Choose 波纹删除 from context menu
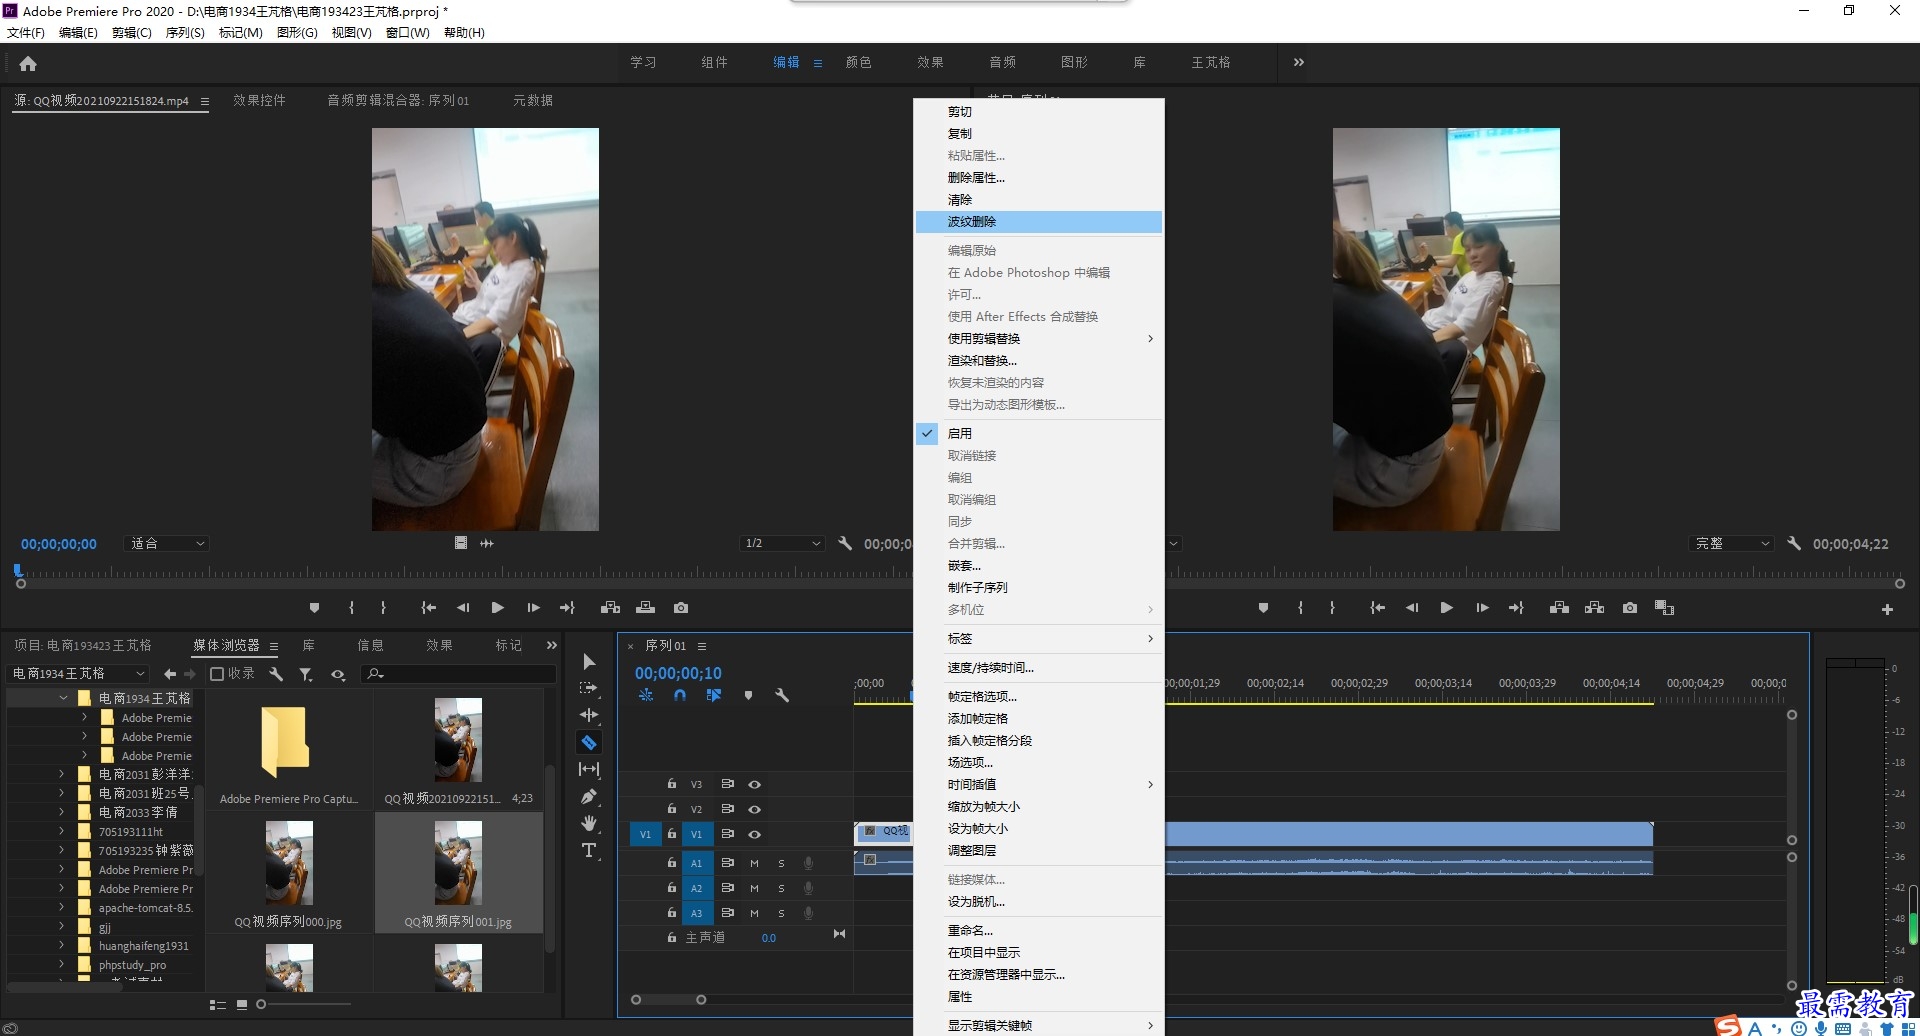This screenshot has width=1920, height=1036. [1039, 221]
